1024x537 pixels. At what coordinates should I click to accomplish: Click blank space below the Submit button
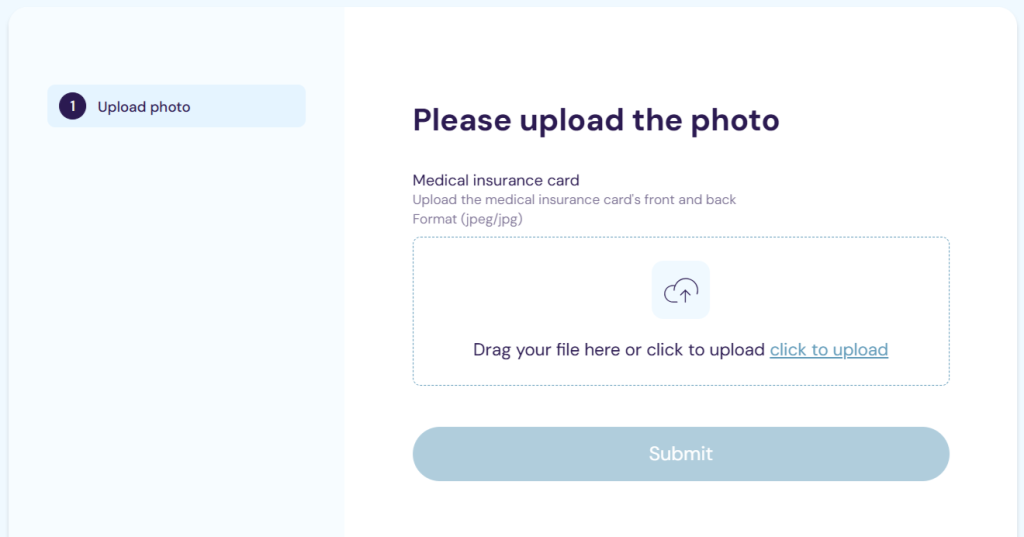[x=680, y=510]
